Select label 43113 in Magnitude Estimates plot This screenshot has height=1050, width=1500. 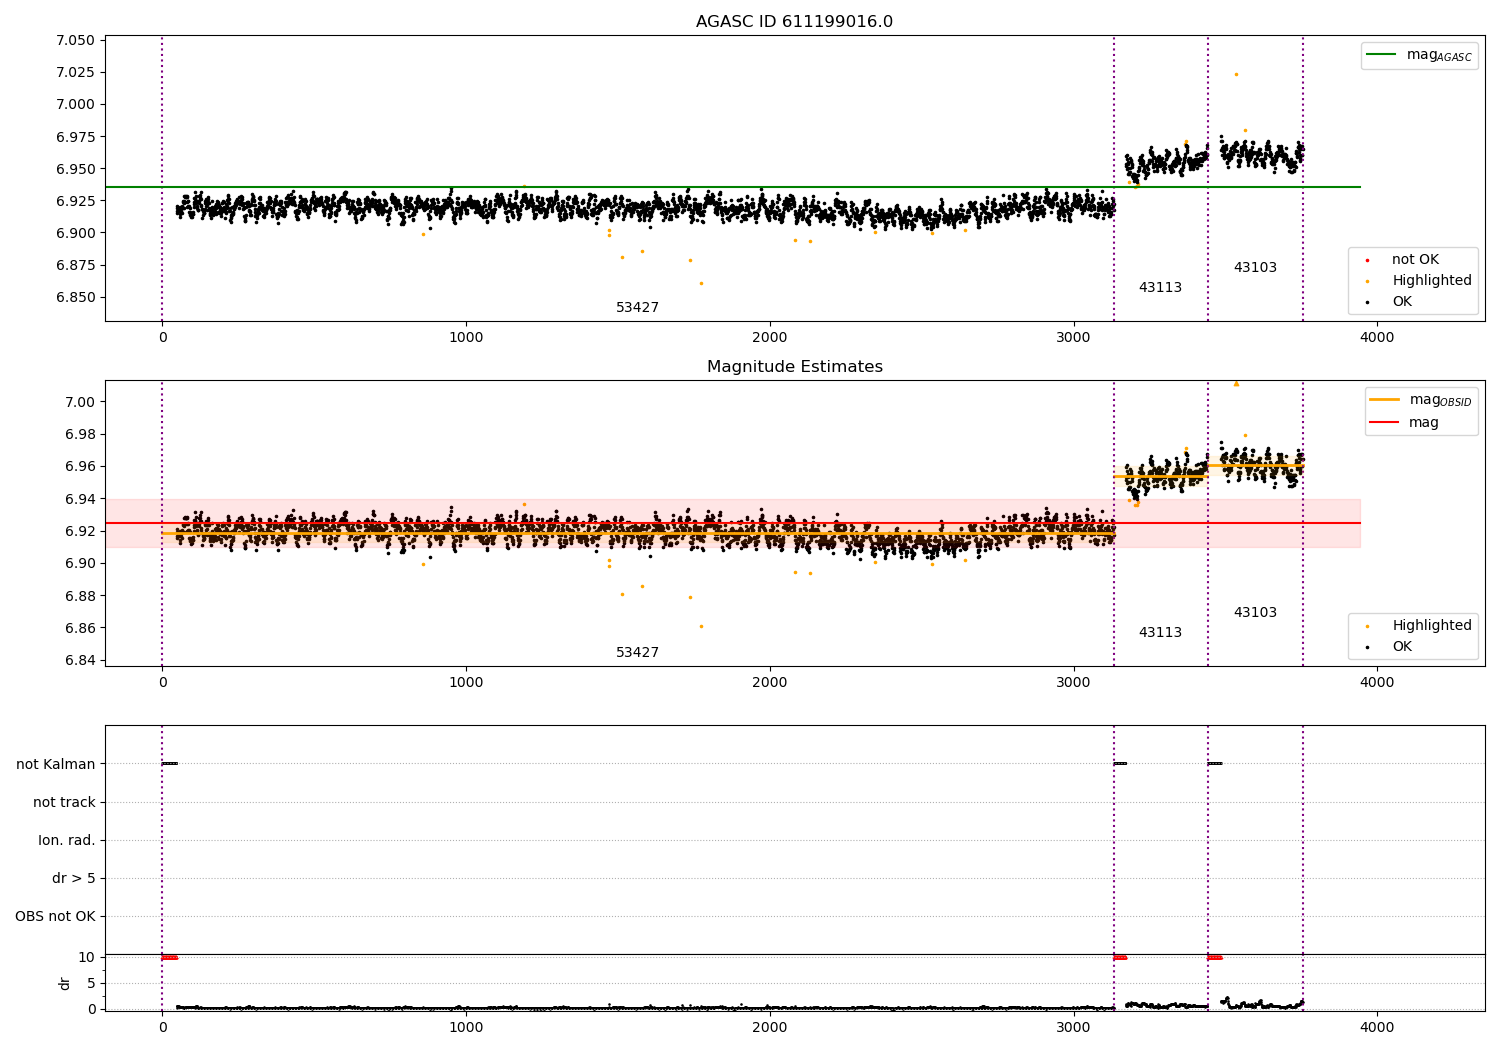coord(1160,633)
